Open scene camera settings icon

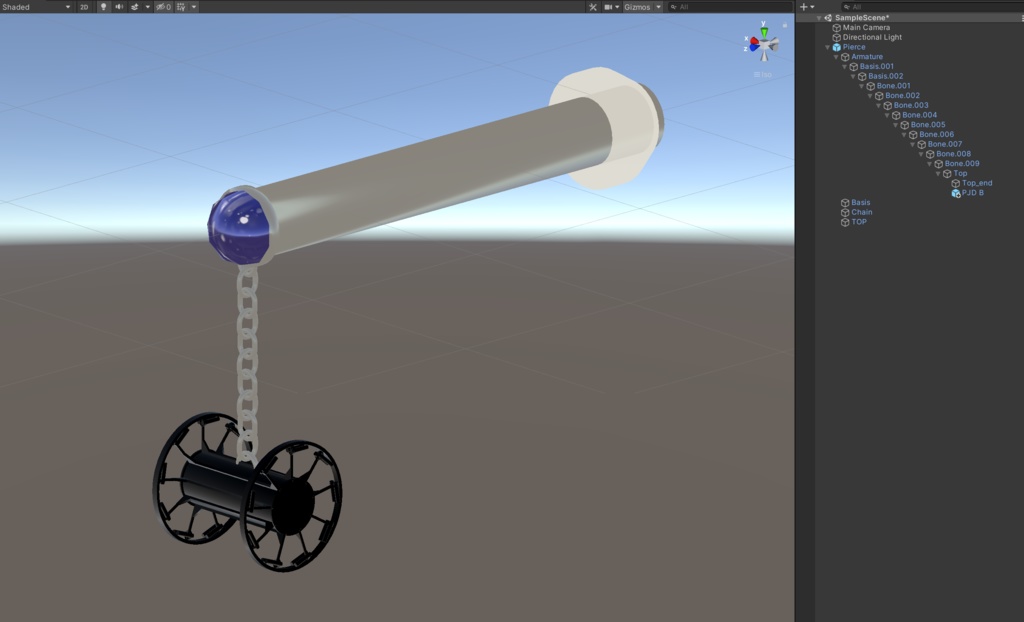609,7
